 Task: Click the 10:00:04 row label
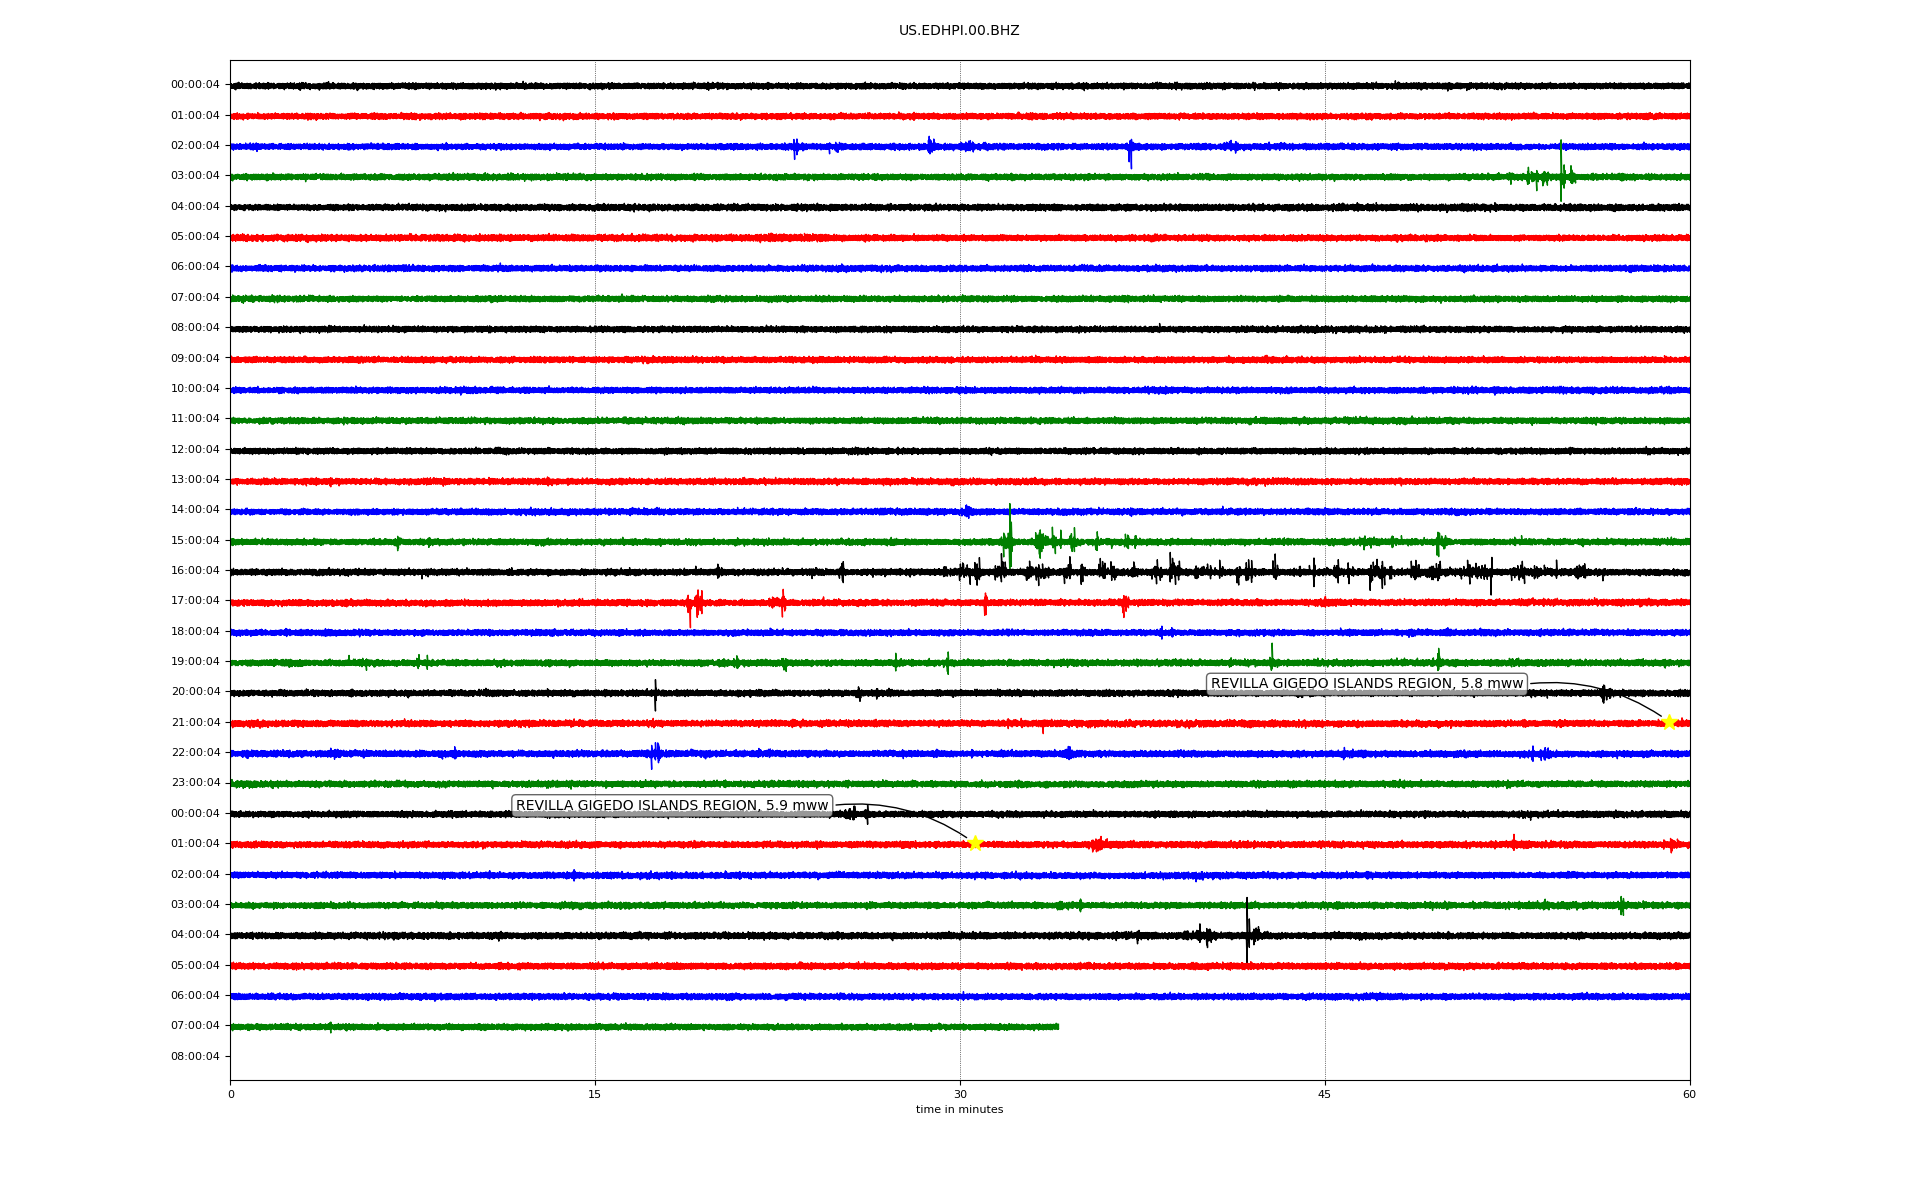point(195,388)
